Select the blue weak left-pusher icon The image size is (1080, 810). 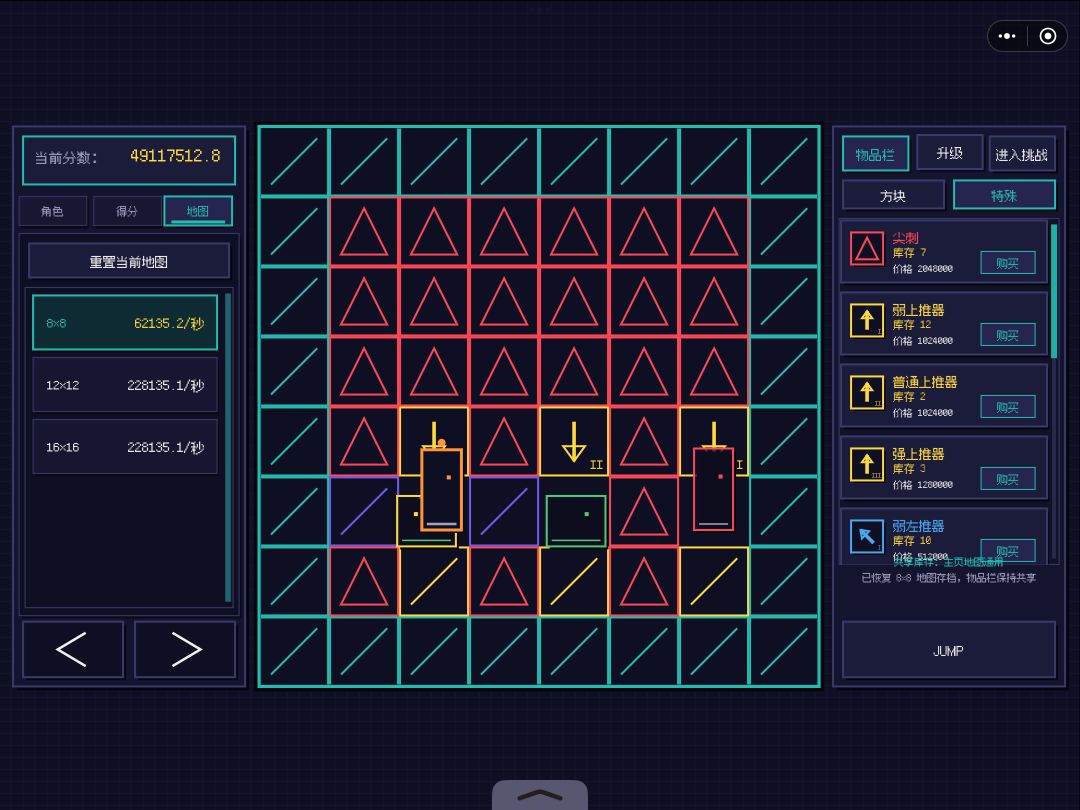coord(866,537)
